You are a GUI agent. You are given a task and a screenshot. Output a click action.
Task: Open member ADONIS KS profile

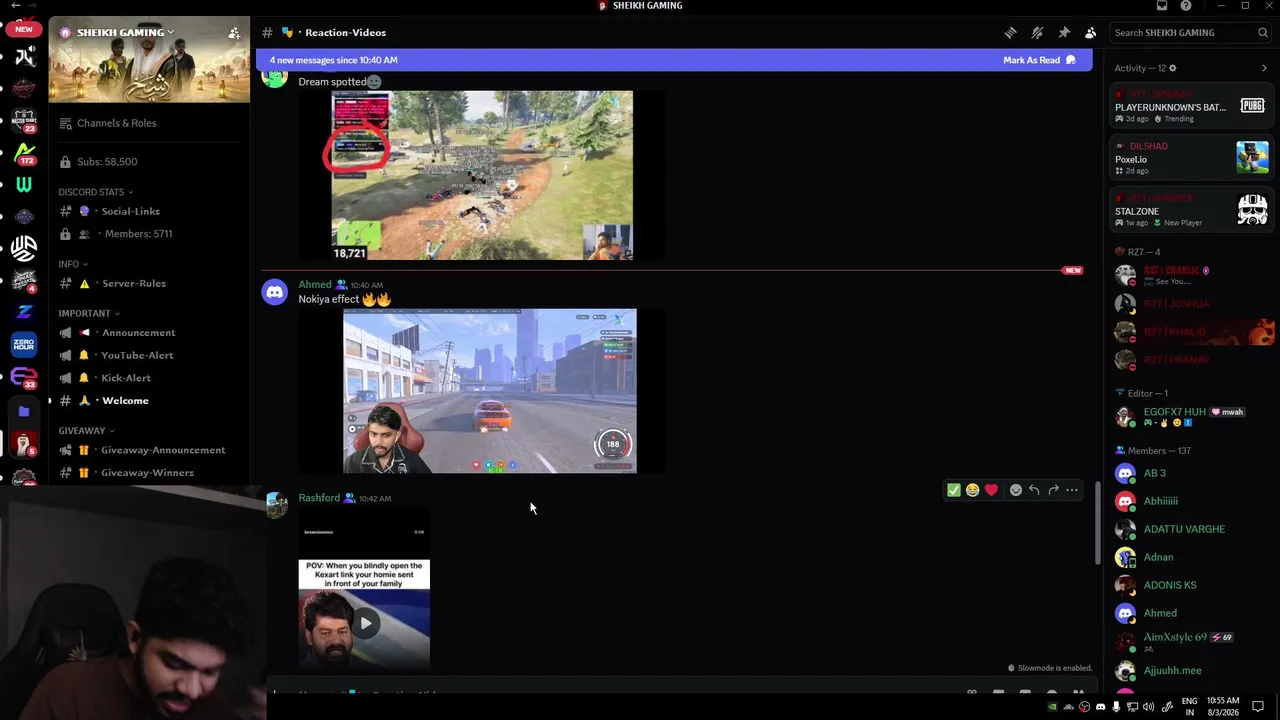tap(1191, 585)
